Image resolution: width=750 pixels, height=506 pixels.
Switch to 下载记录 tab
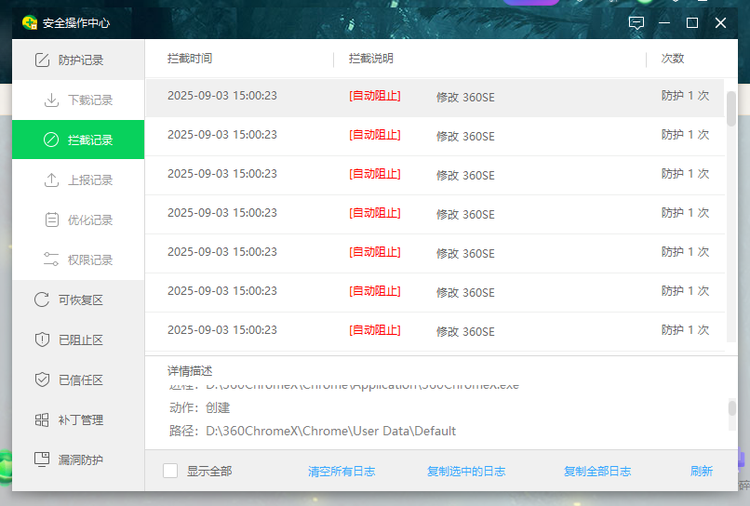pos(78,100)
